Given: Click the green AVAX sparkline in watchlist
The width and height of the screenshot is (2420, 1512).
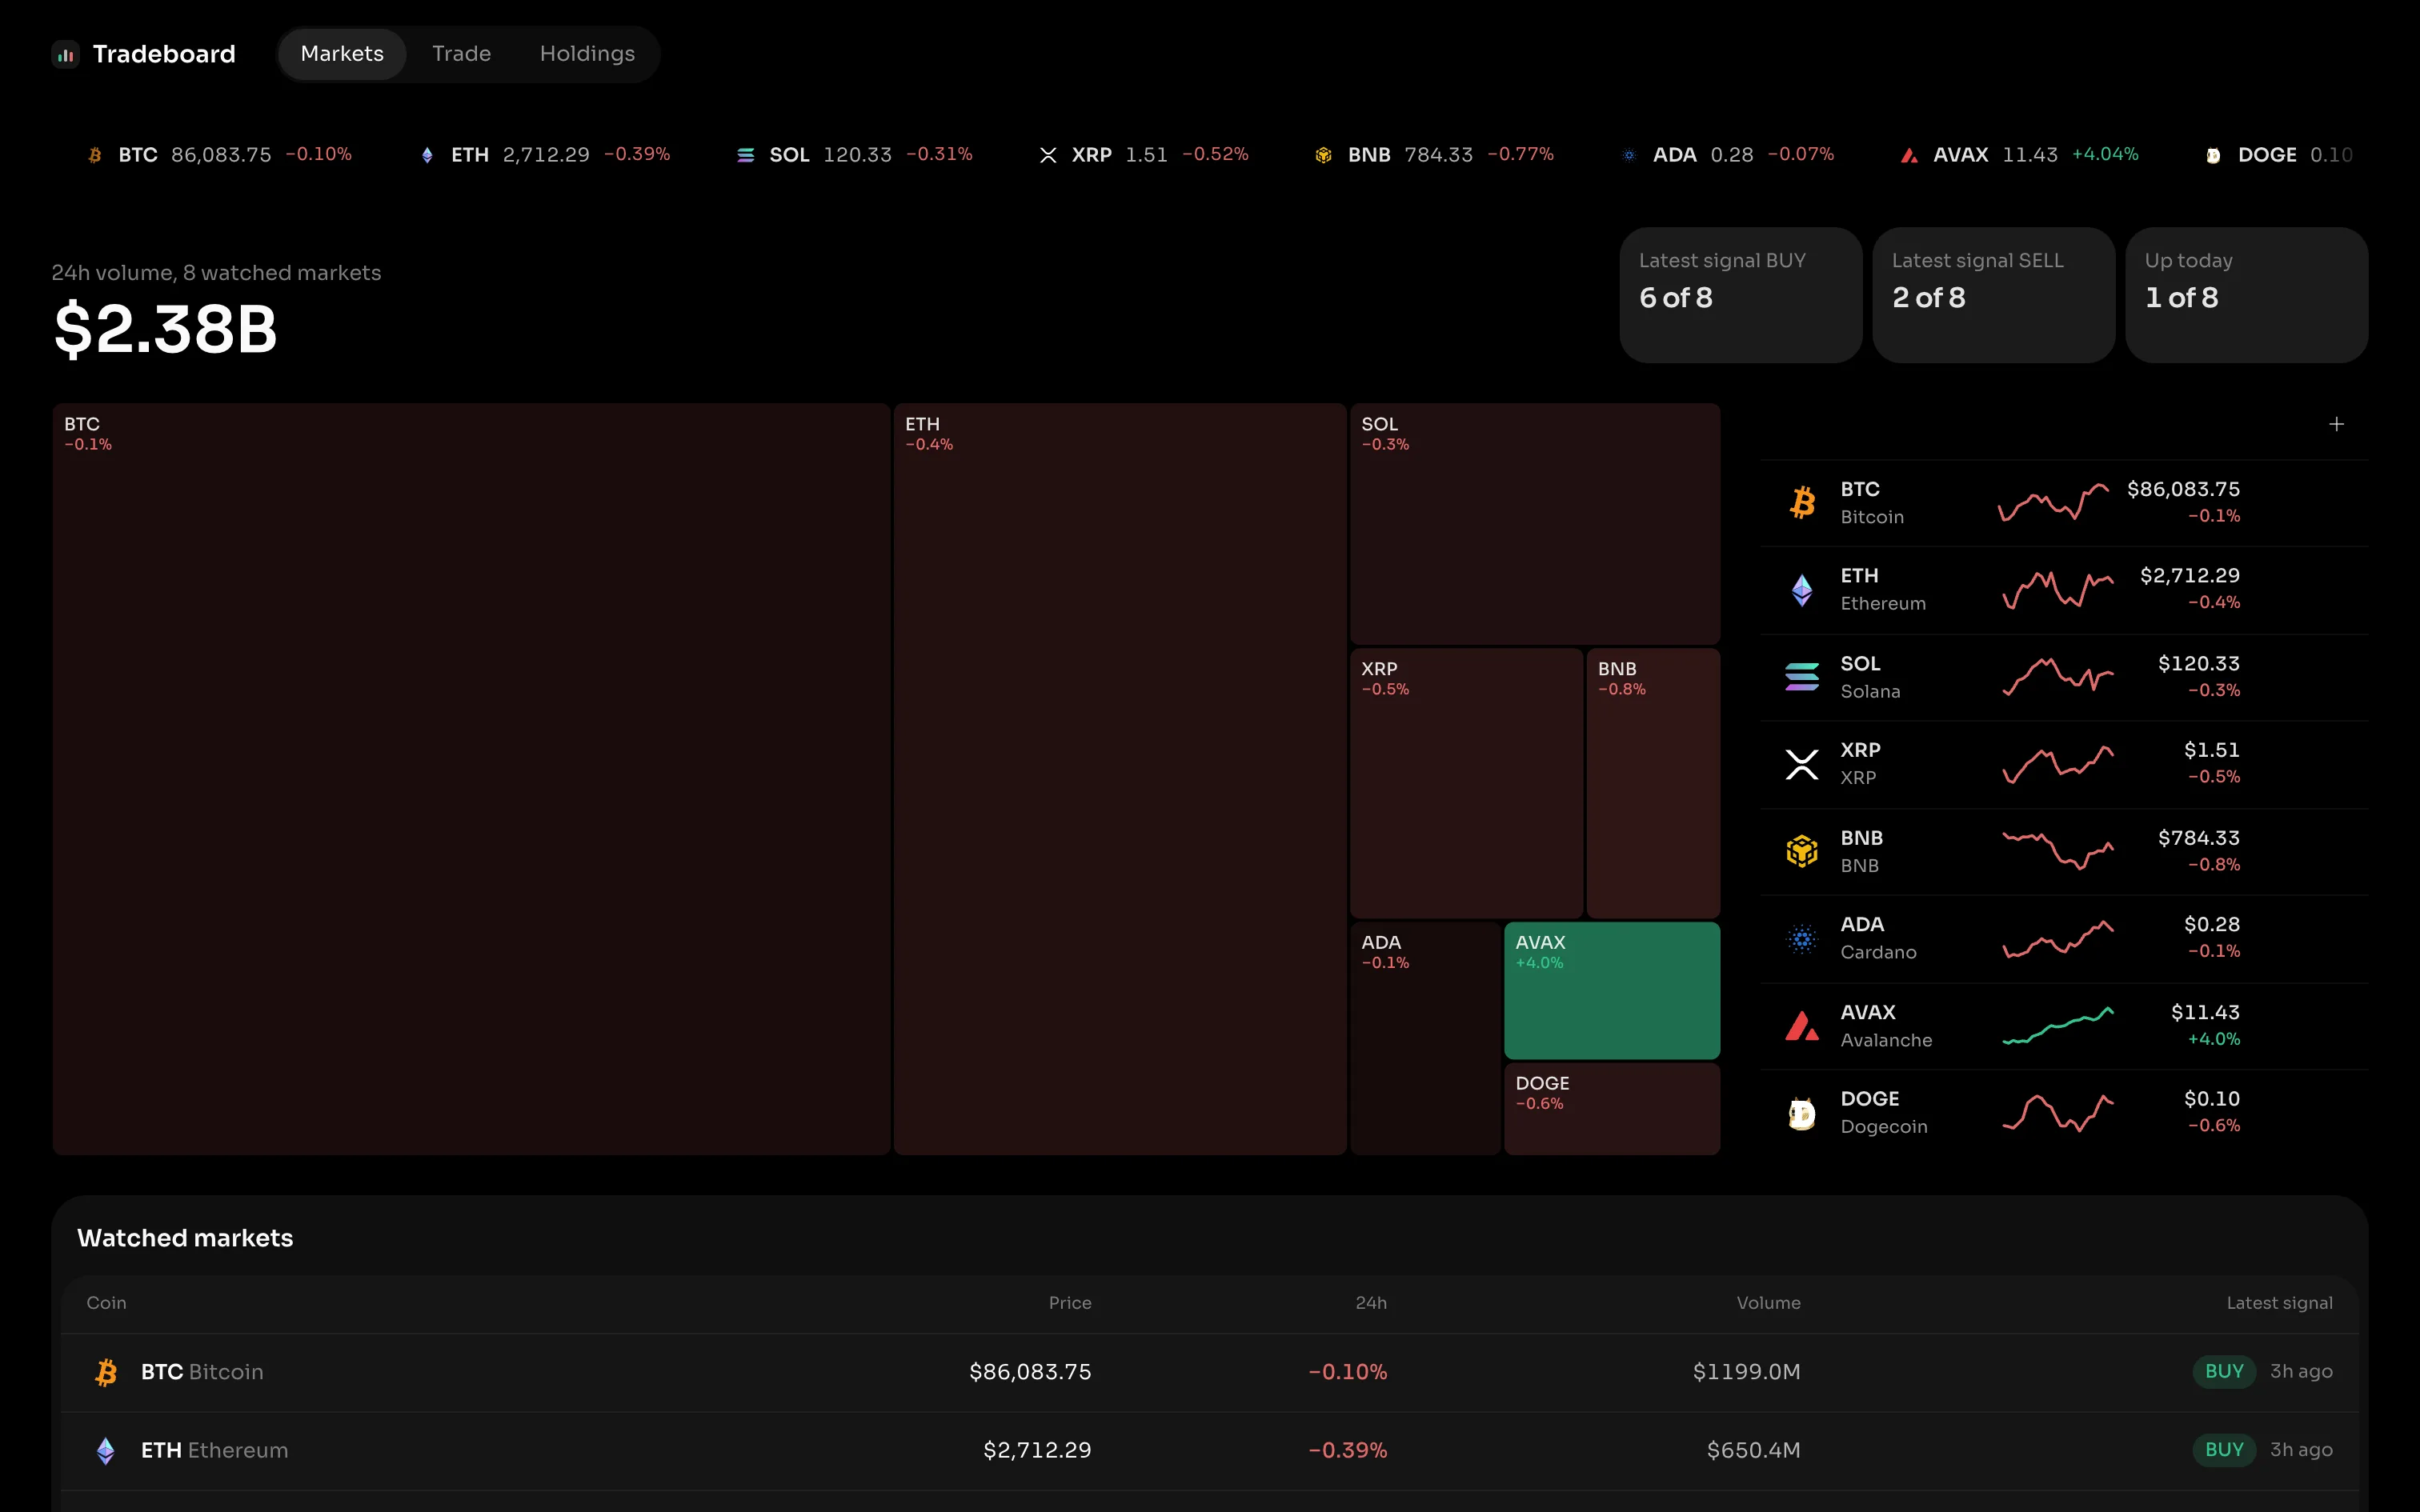Looking at the screenshot, I should tap(2058, 1026).
